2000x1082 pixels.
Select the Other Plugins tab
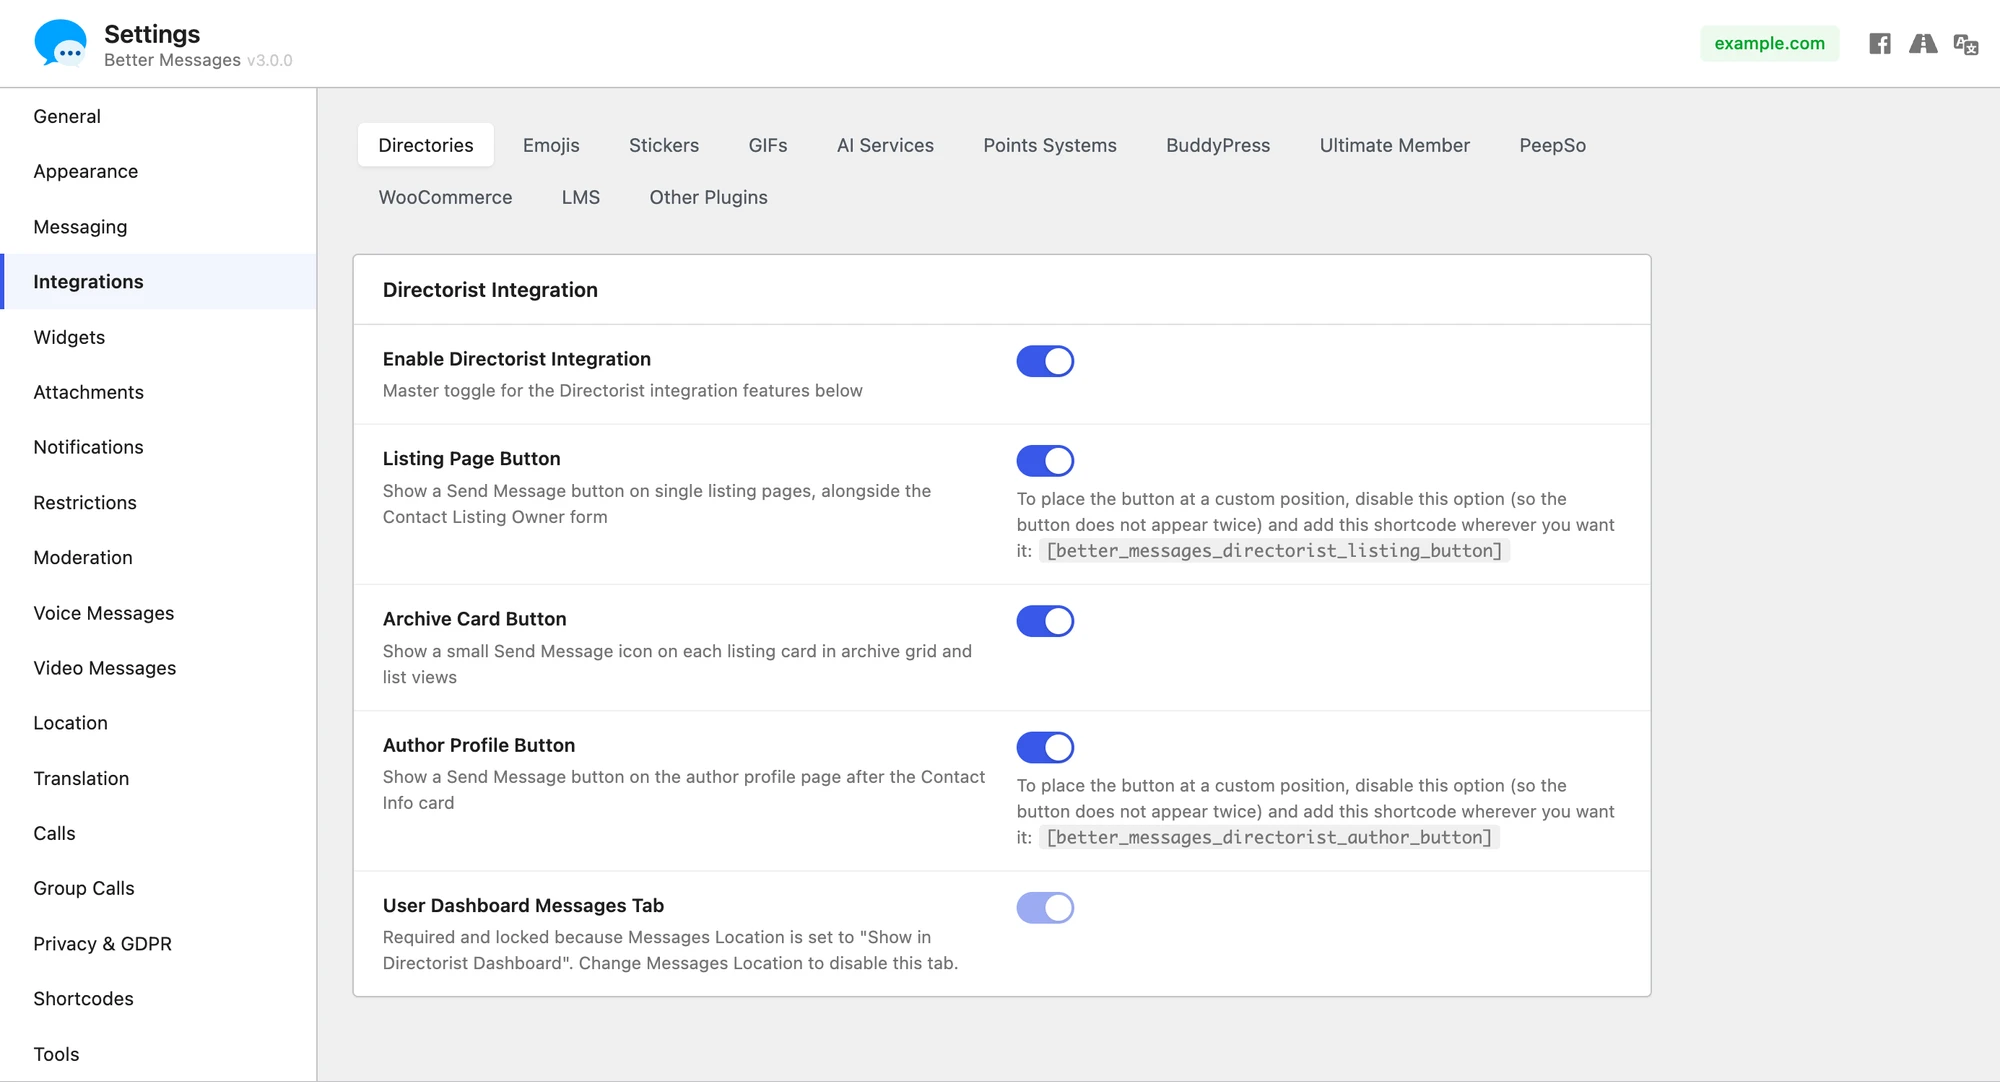coord(709,197)
